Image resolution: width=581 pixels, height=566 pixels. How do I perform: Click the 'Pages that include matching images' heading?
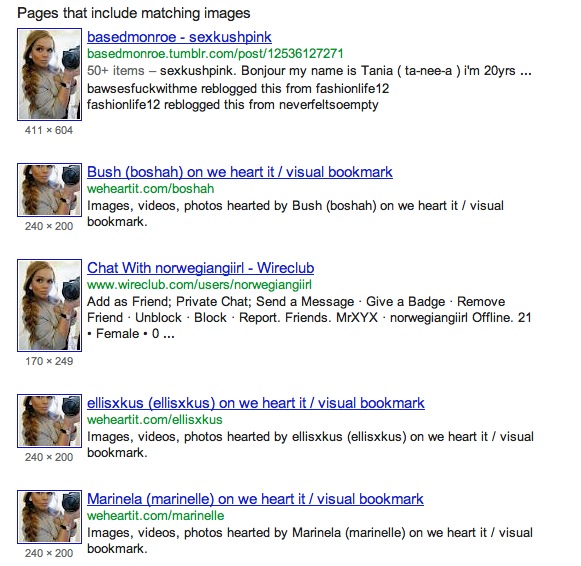pos(134,13)
